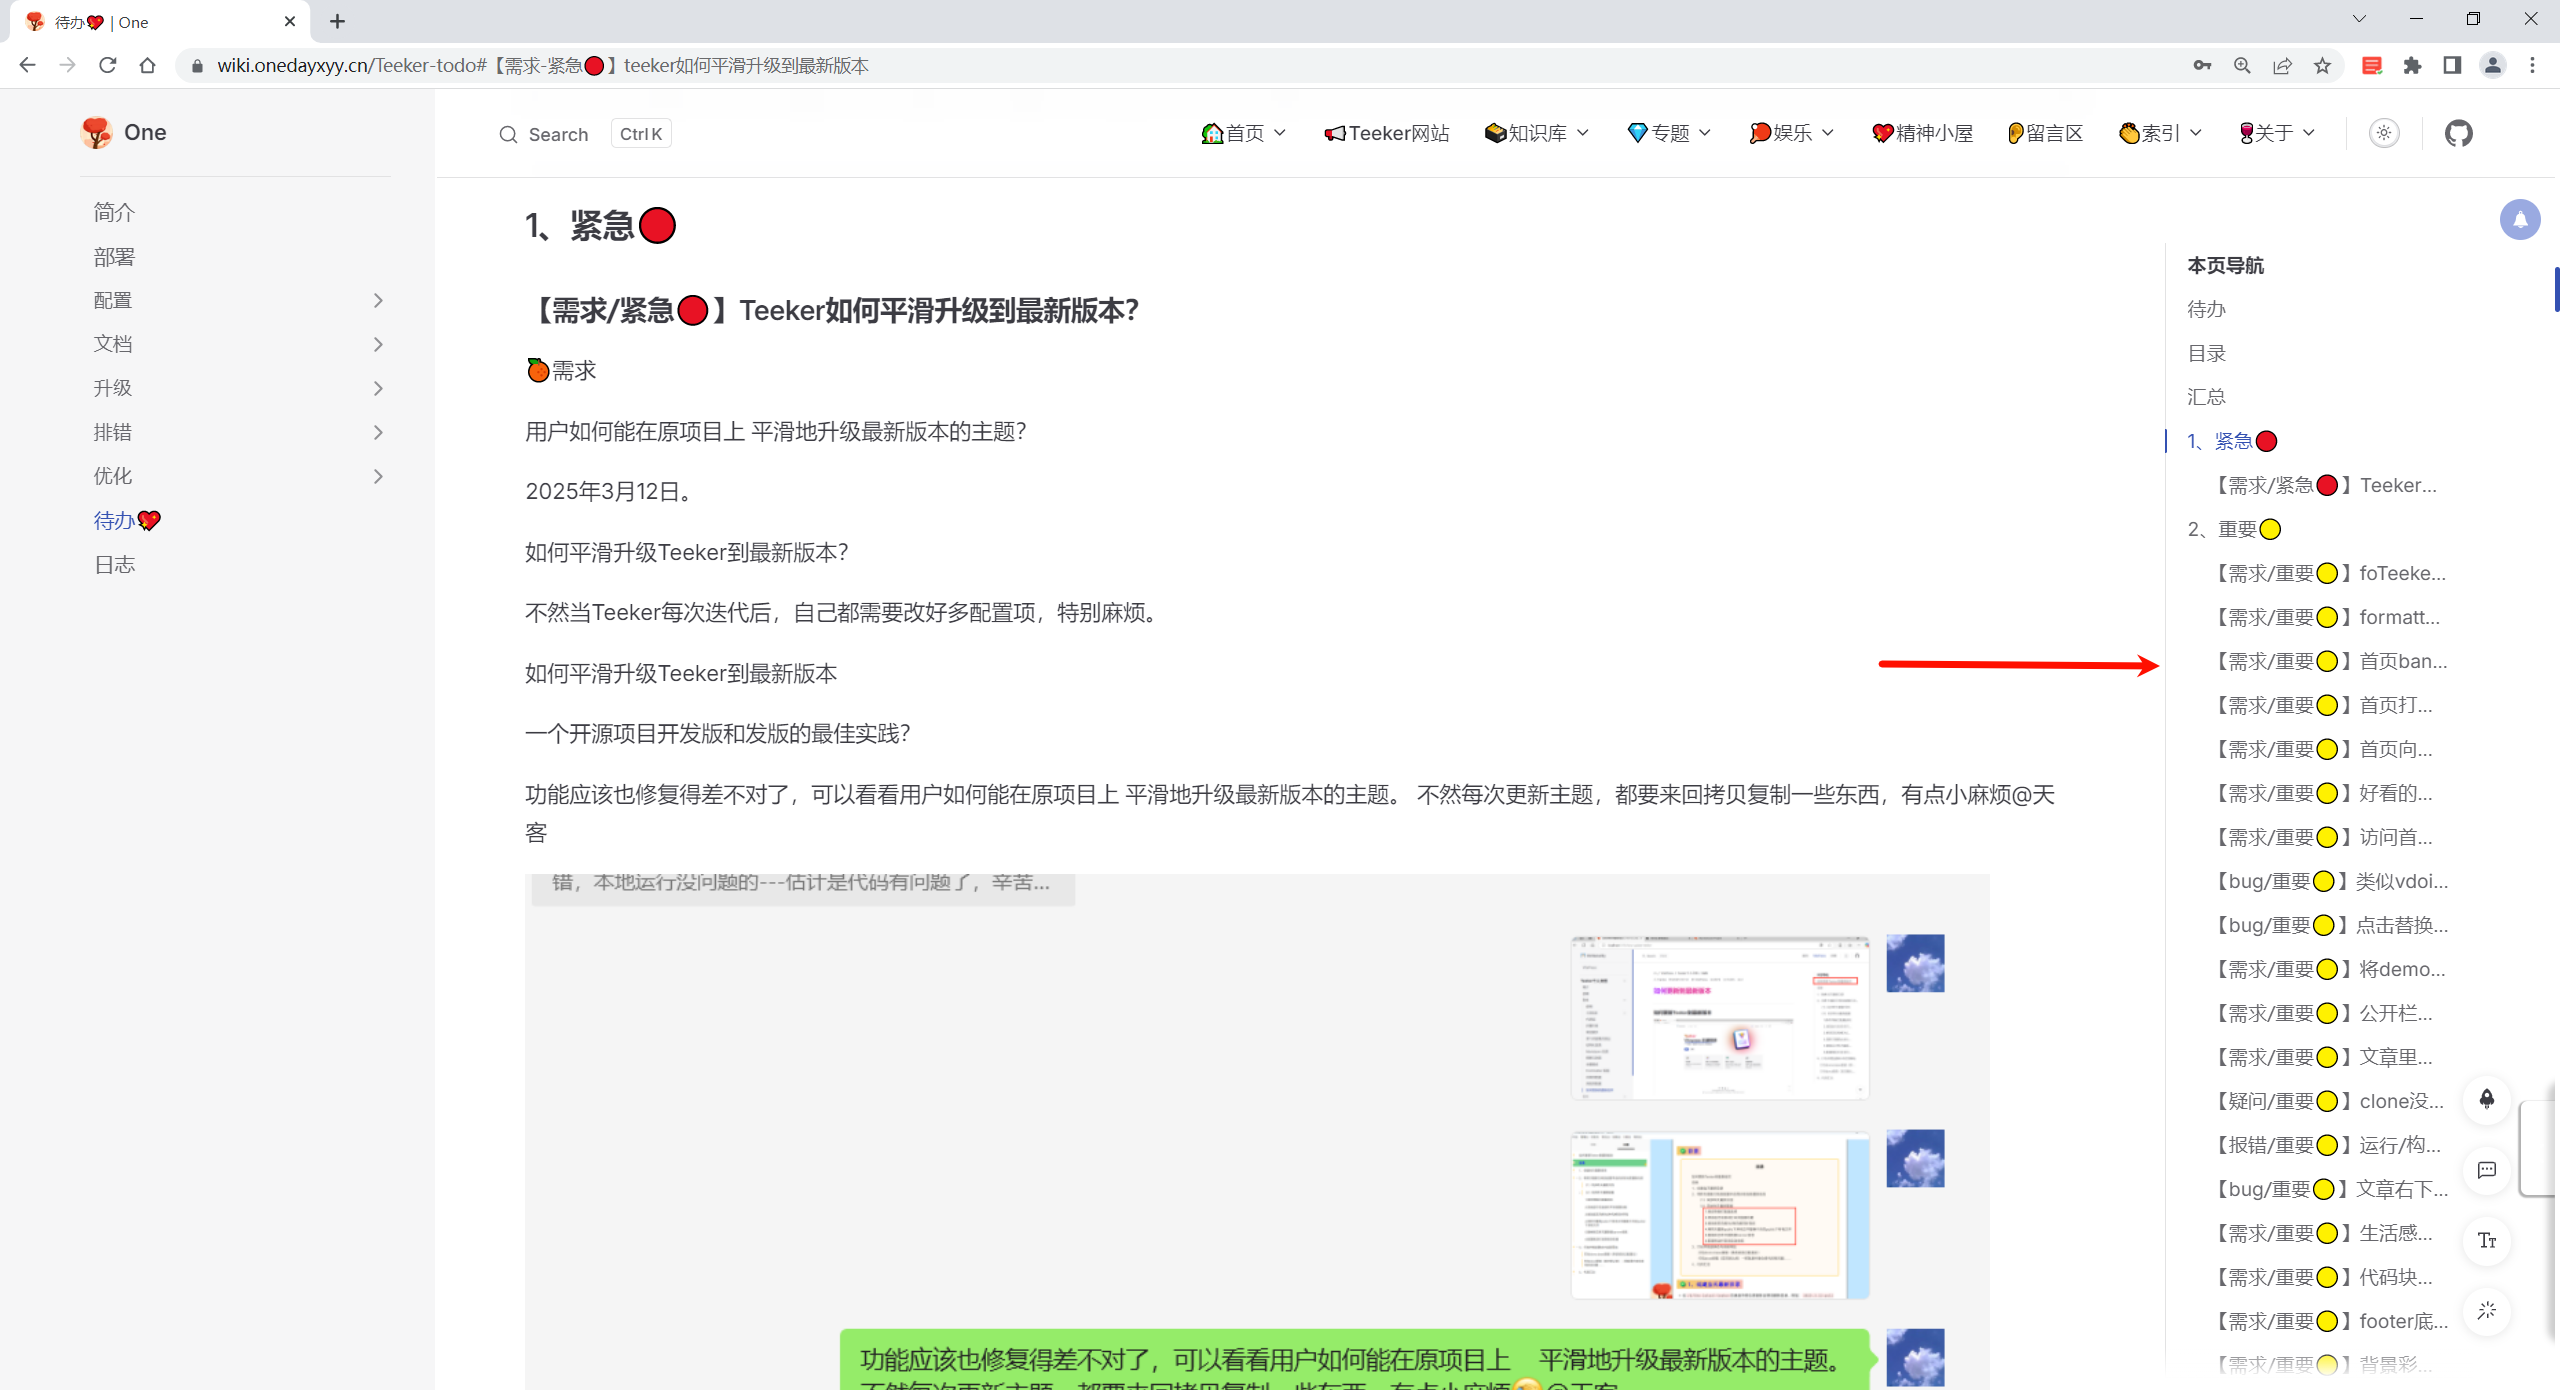Click the search magnifier icon
The width and height of the screenshot is (2560, 1390).
pos(508,134)
